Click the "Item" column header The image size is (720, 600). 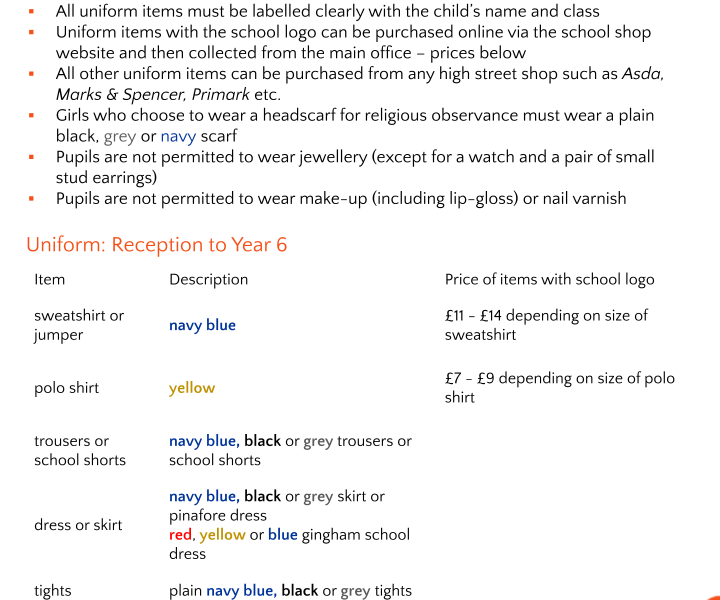tap(49, 280)
